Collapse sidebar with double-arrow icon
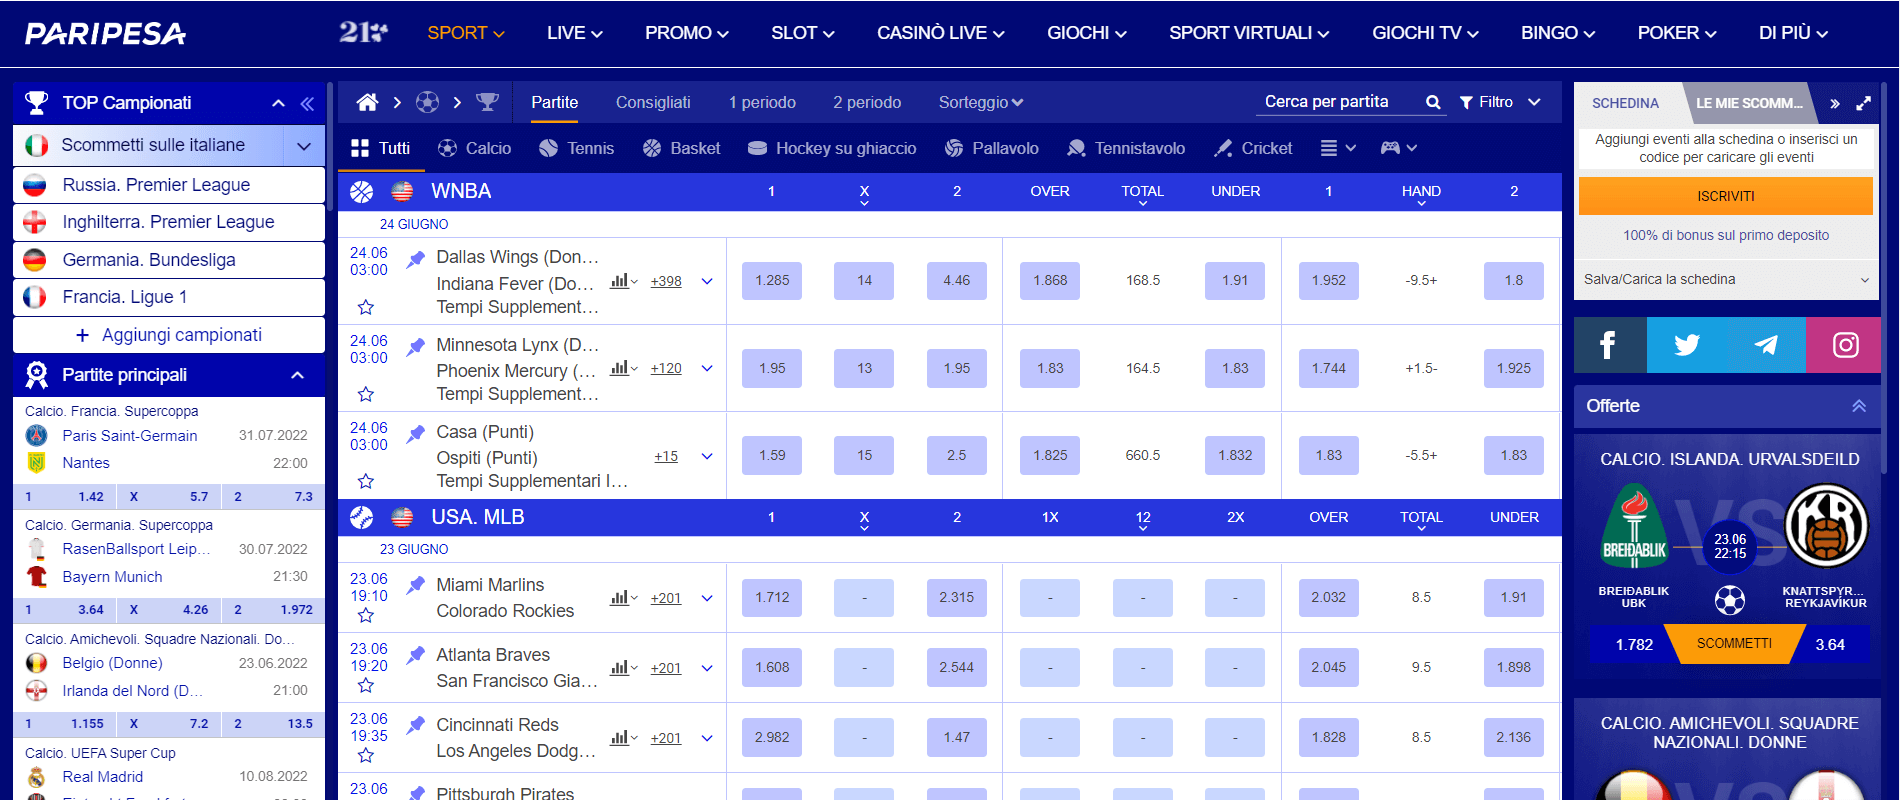 [x=307, y=103]
